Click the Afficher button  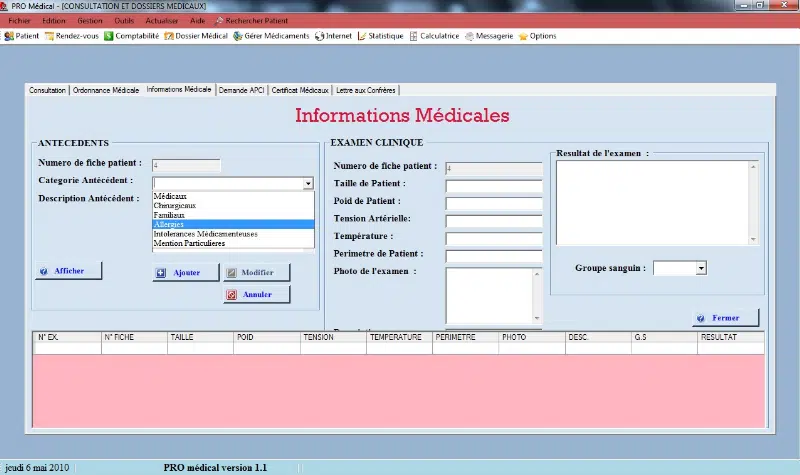click(x=68, y=271)
